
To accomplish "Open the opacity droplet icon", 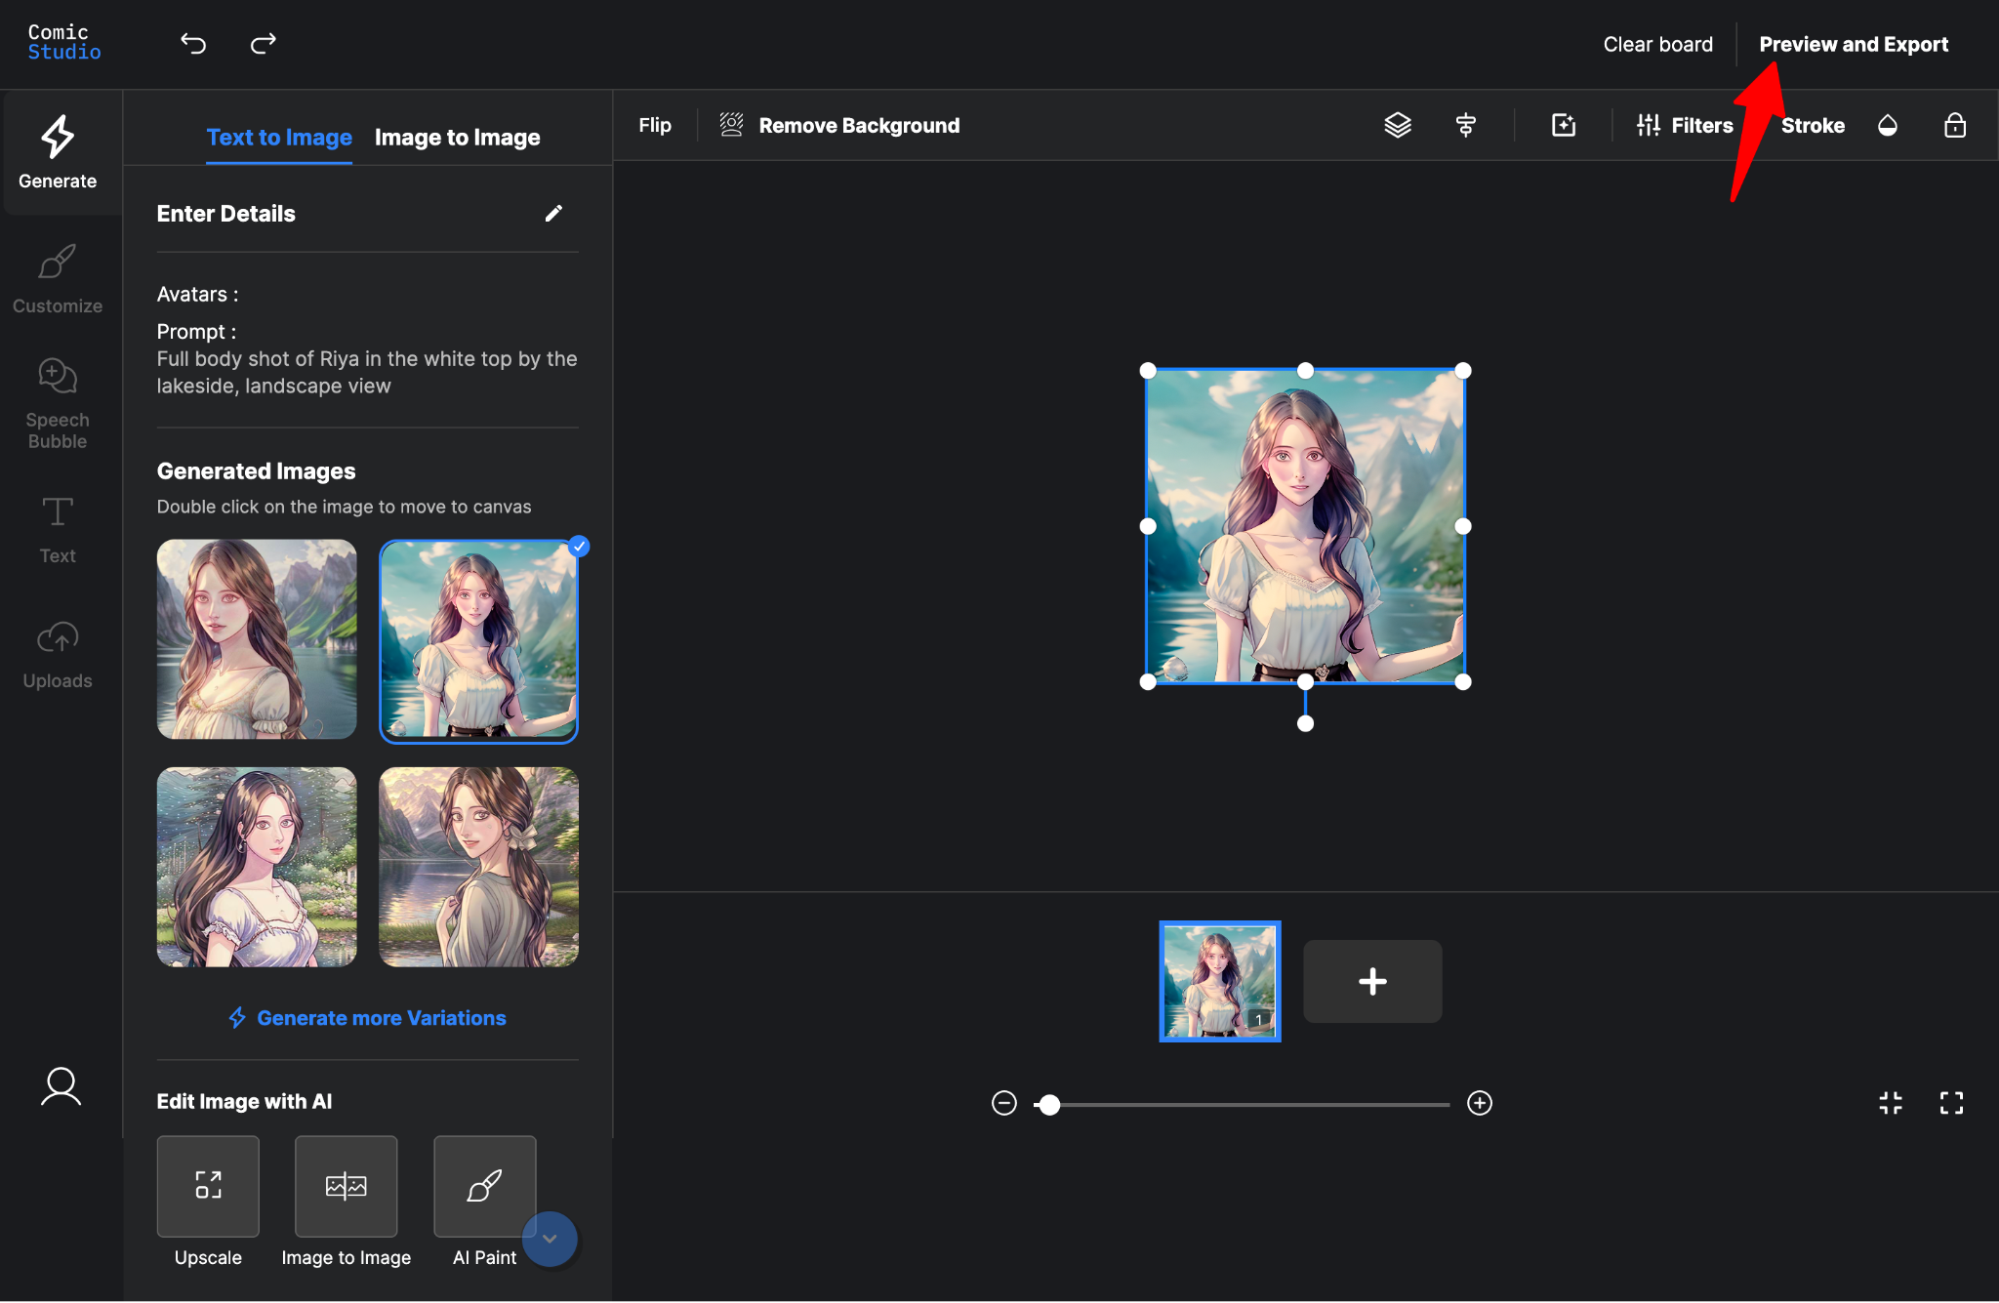I will point(1887,125).
